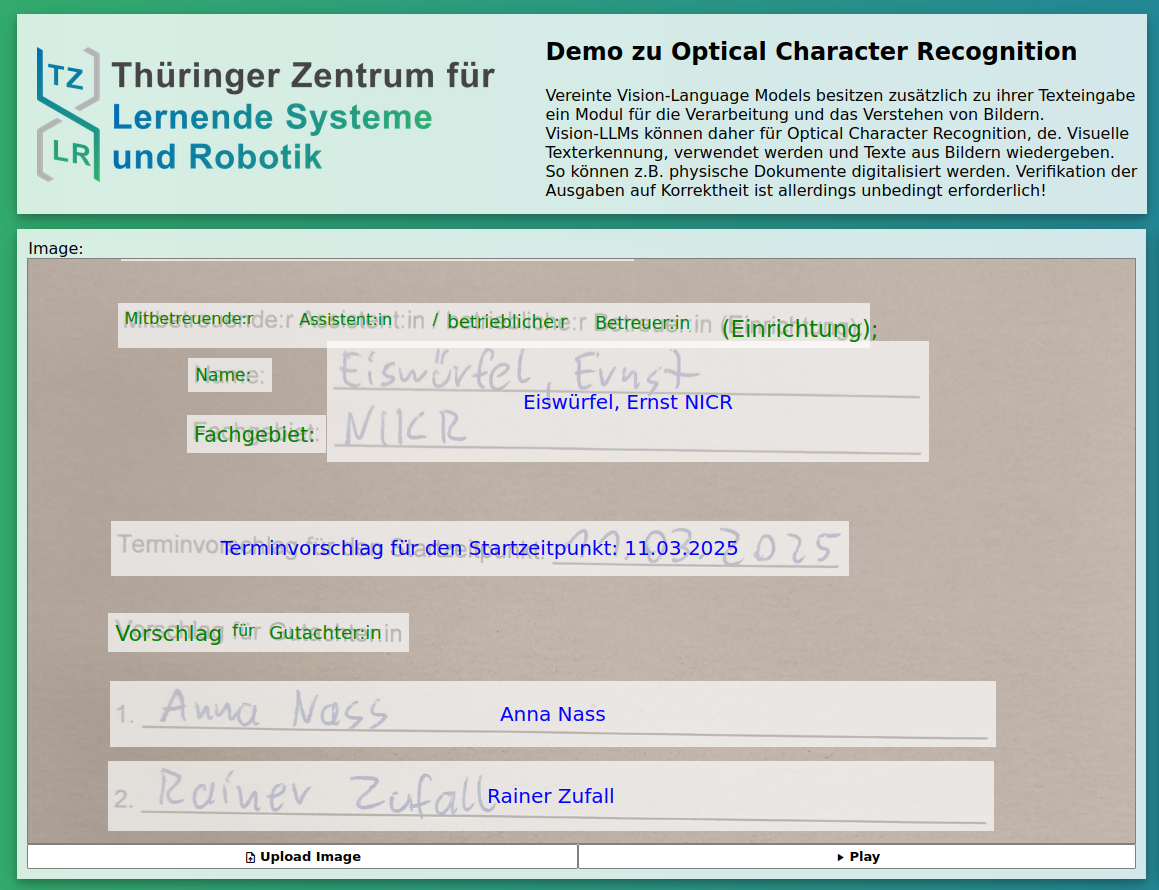1159x890 pixels.
Task: Select the blue 'Anna Nass' recognized text
Action: coord(552,715)
